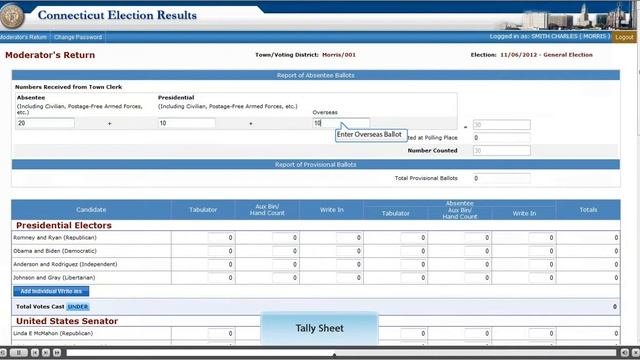Edit Anderson and Rodriguez Absentee Tabulator count
The width and height of the screenshot is (640, 360).
coord(413,264)
